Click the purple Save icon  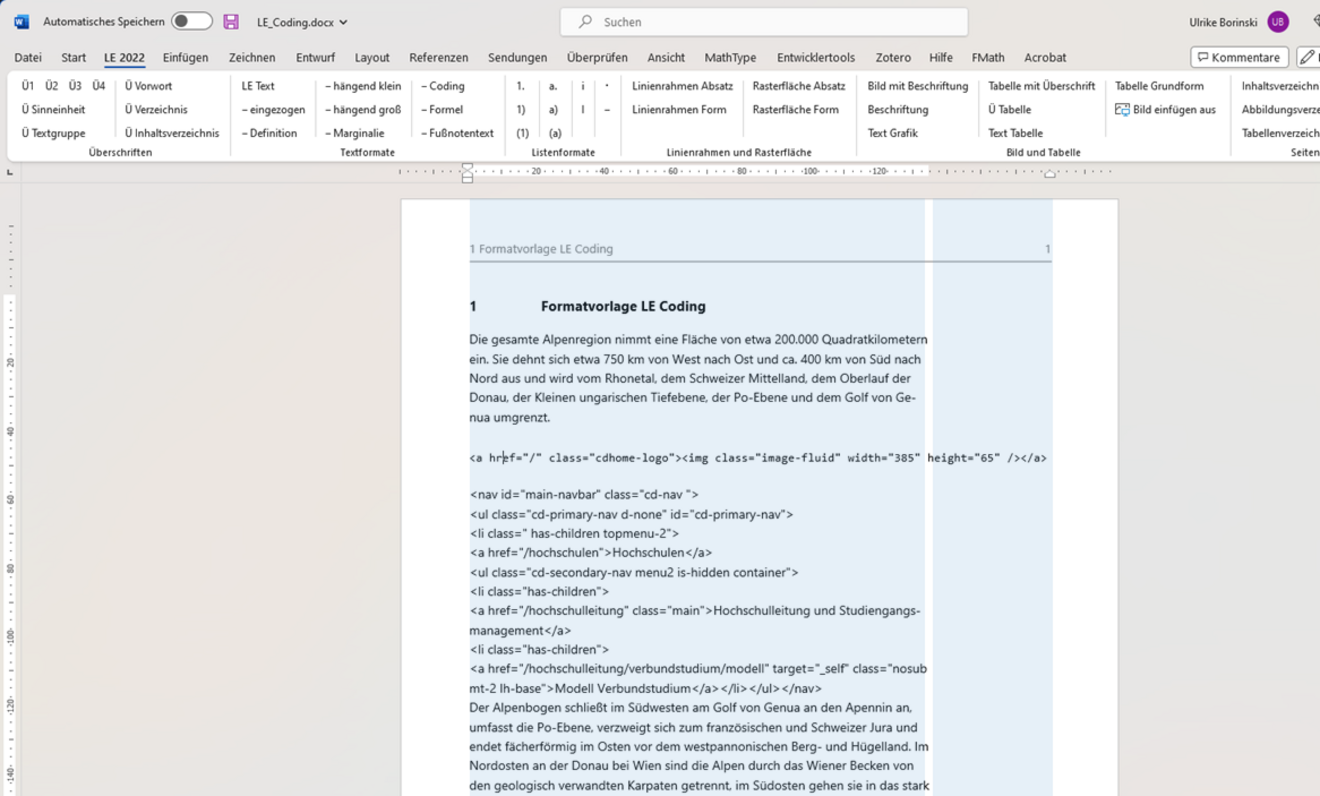[x=231, y=22]
